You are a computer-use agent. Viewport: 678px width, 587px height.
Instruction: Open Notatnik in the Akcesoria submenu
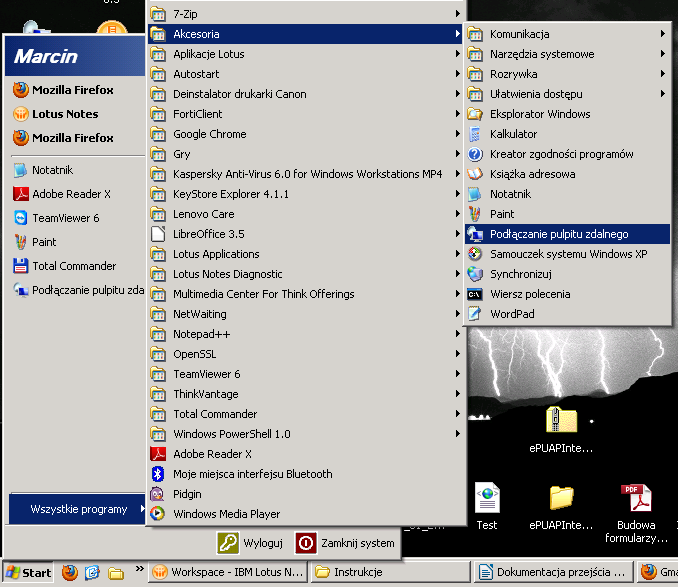point(567,194)
